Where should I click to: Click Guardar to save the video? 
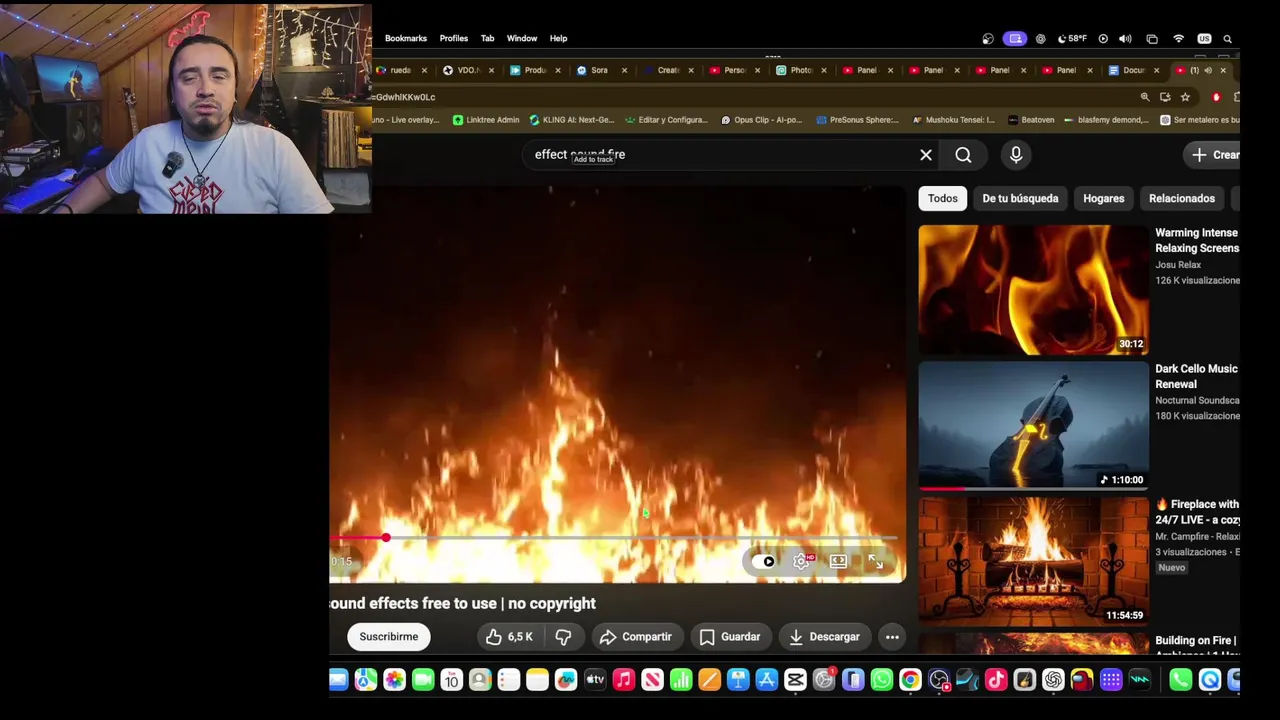click(730, 637)
